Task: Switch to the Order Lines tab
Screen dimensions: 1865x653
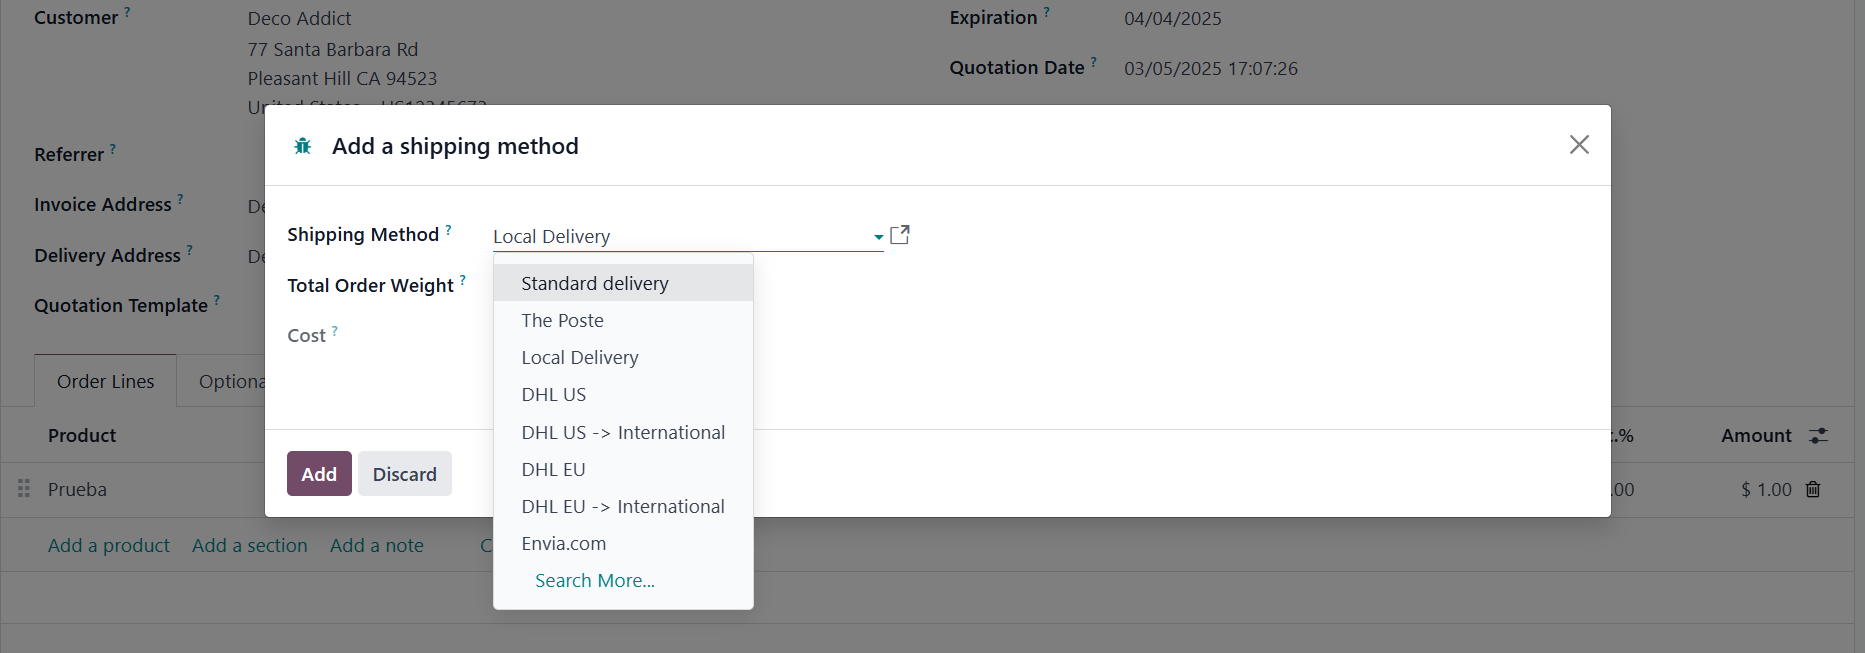Action: pyautogui.click(x=105, y=381)
